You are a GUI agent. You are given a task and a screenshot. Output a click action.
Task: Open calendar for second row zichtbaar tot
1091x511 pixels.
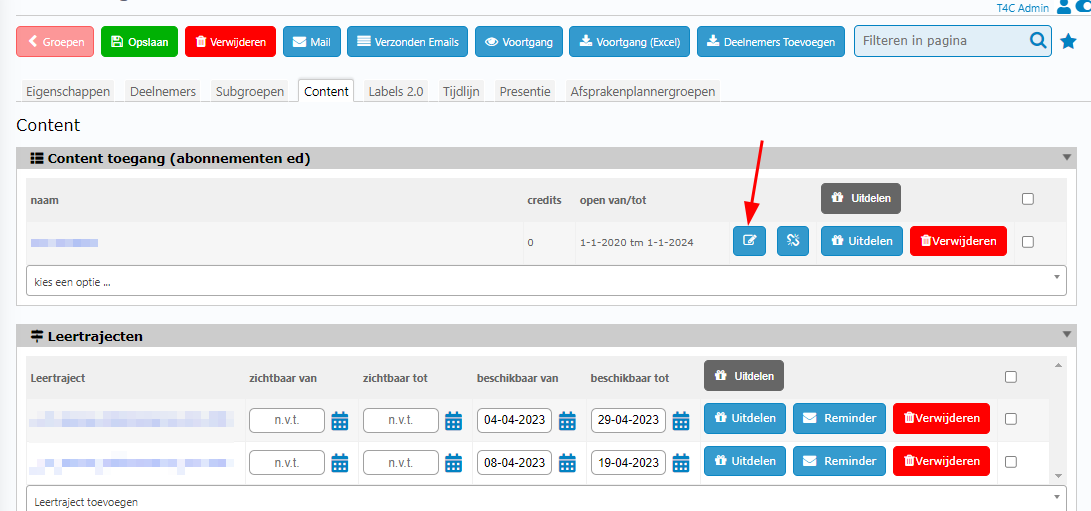pyautogui.click(x=454, y=462)
